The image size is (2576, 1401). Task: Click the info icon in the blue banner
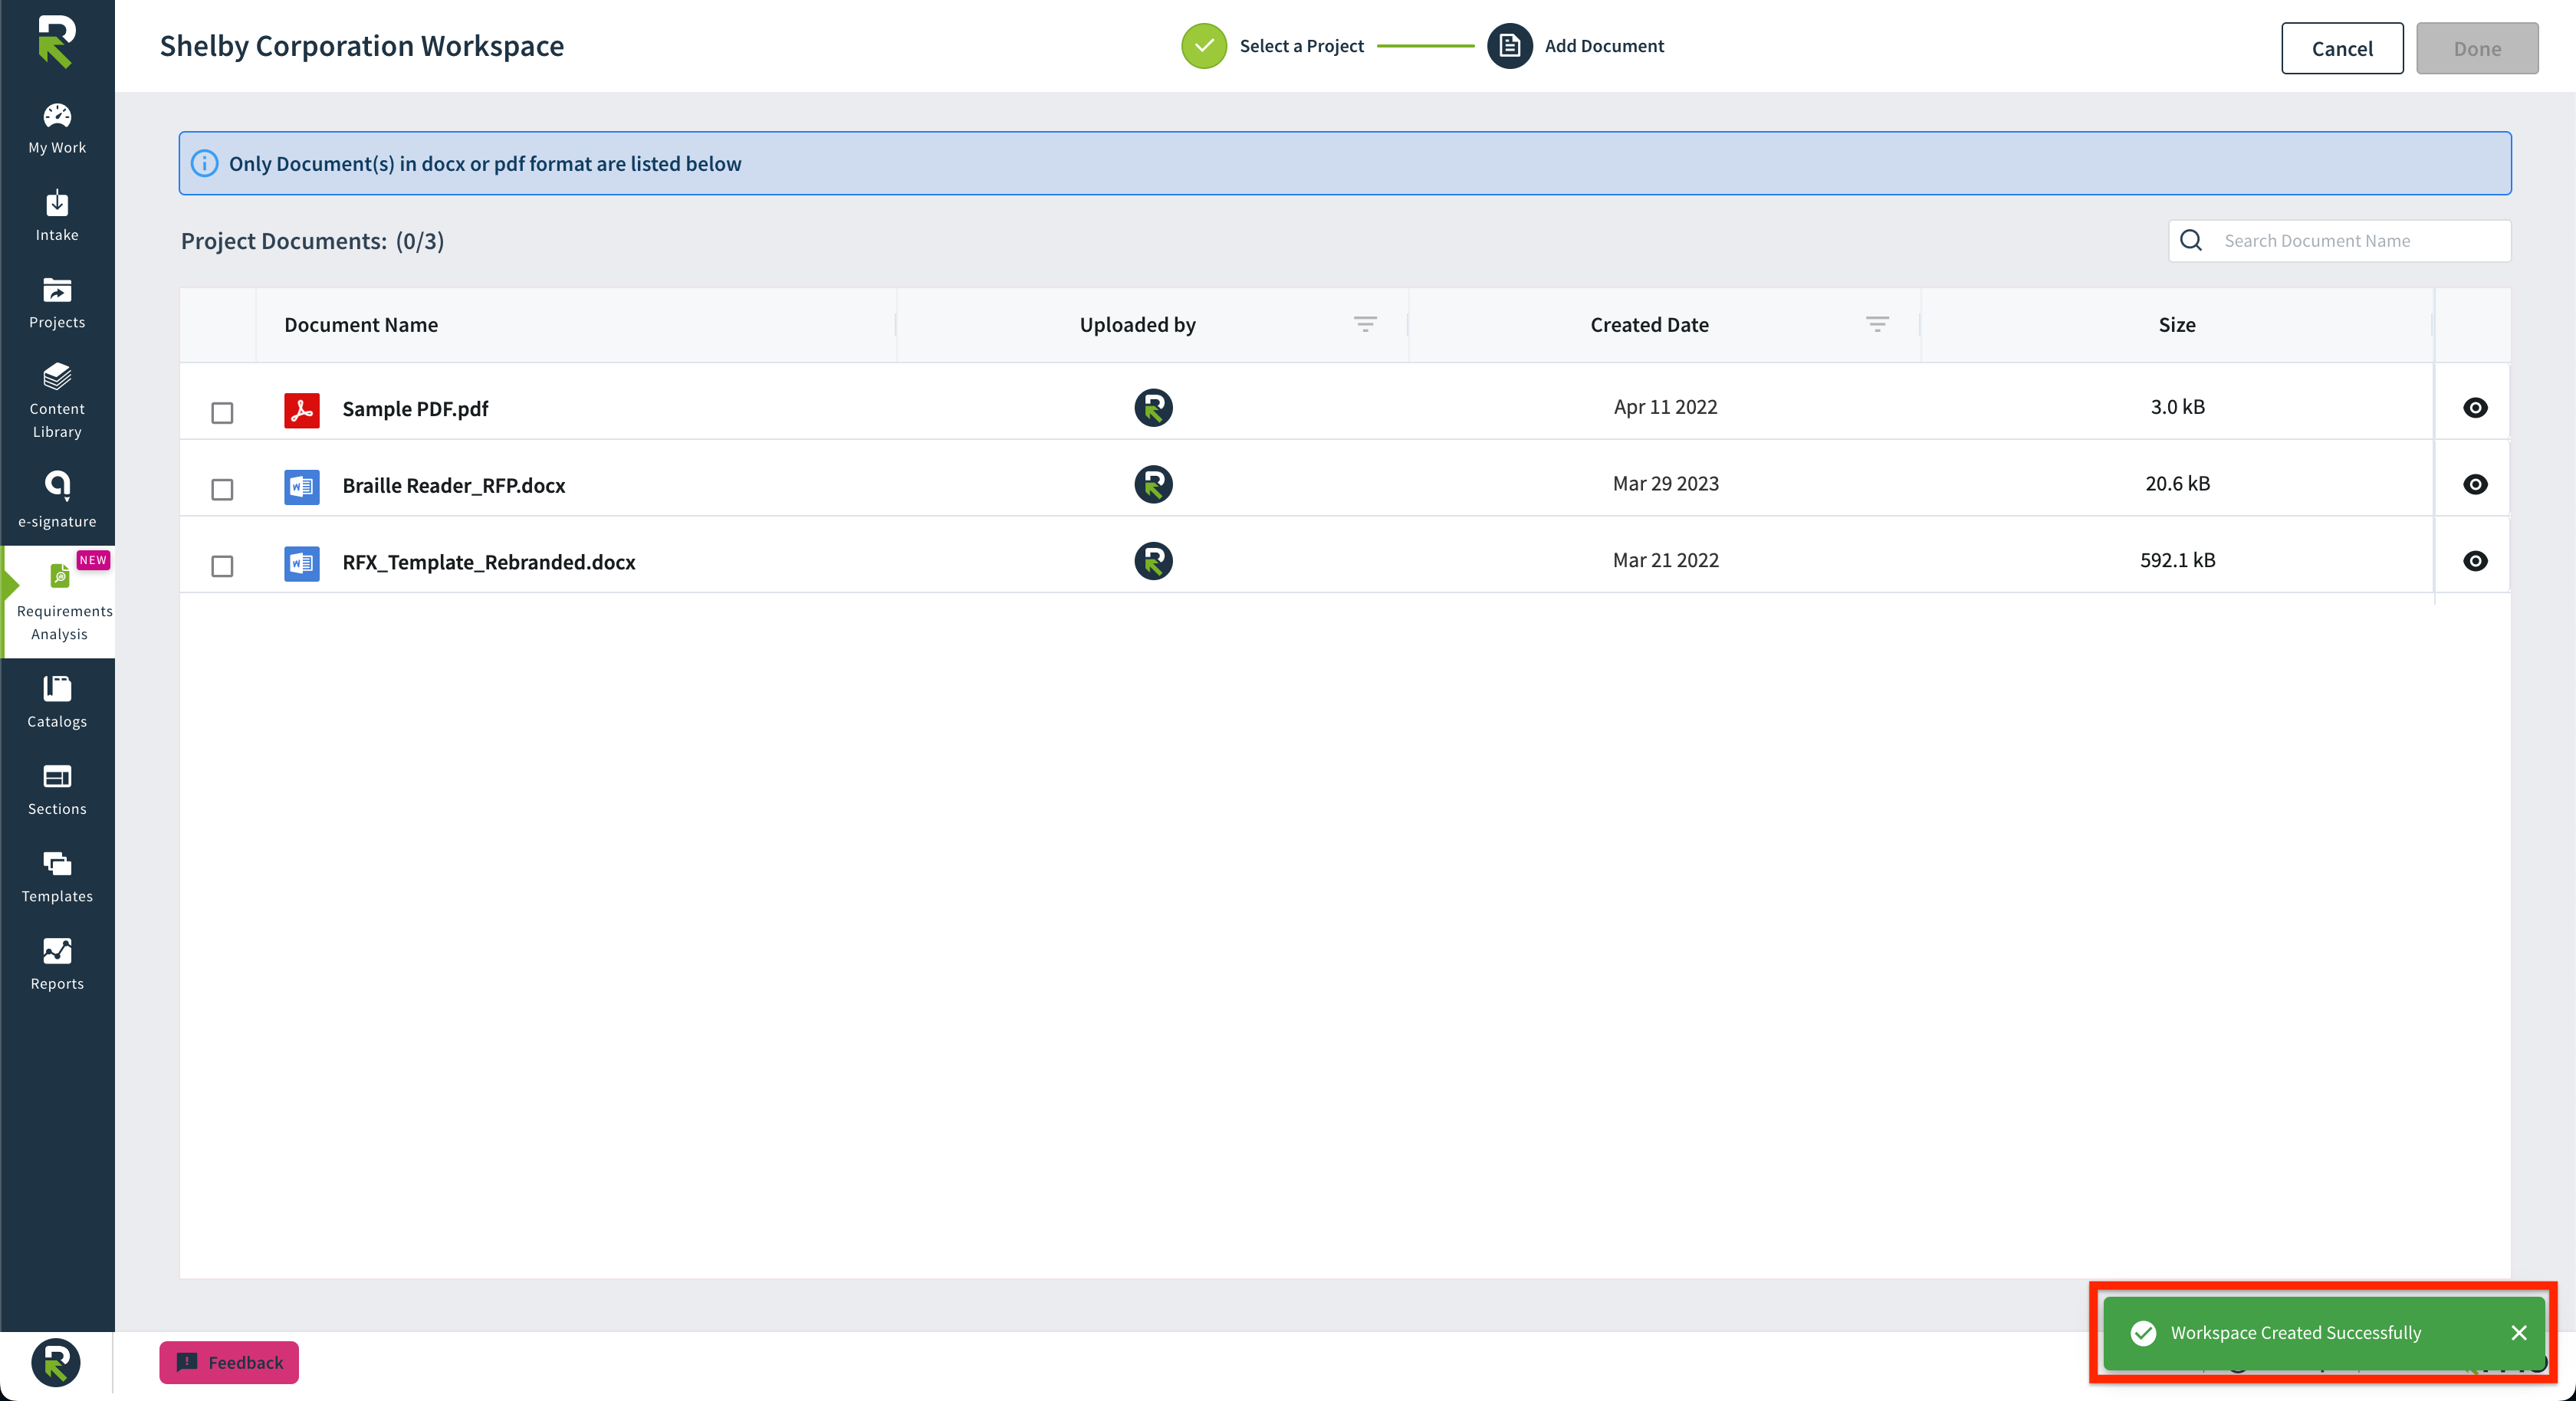[204, 163]
